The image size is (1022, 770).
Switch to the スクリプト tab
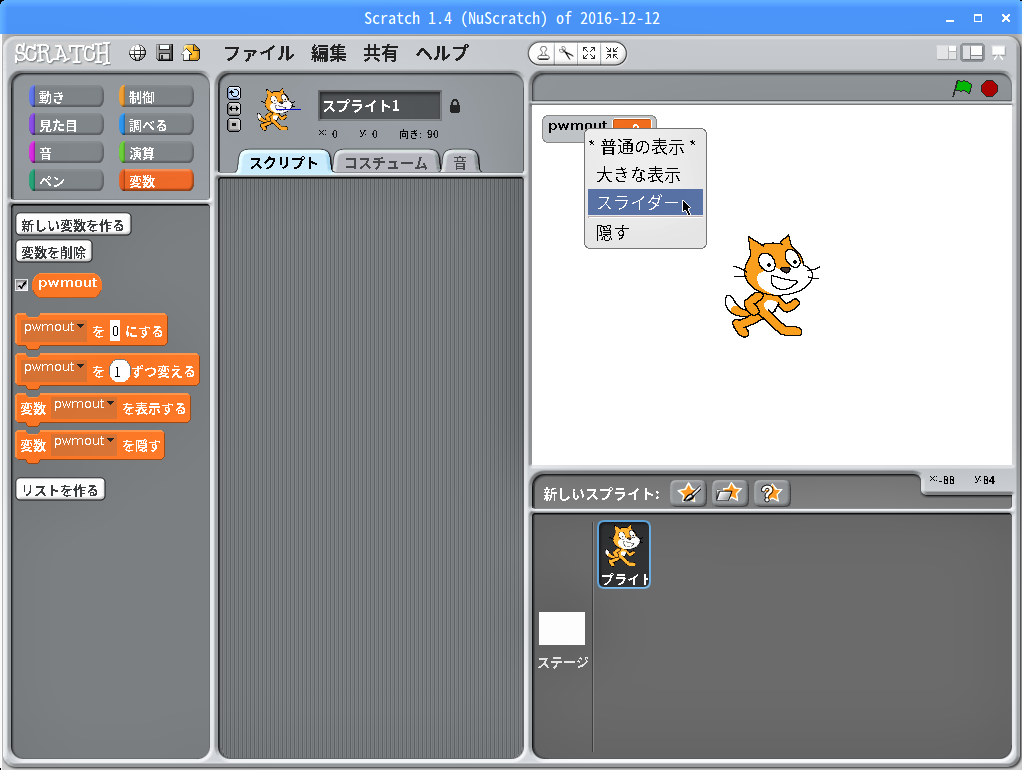[x=284, y=162]
